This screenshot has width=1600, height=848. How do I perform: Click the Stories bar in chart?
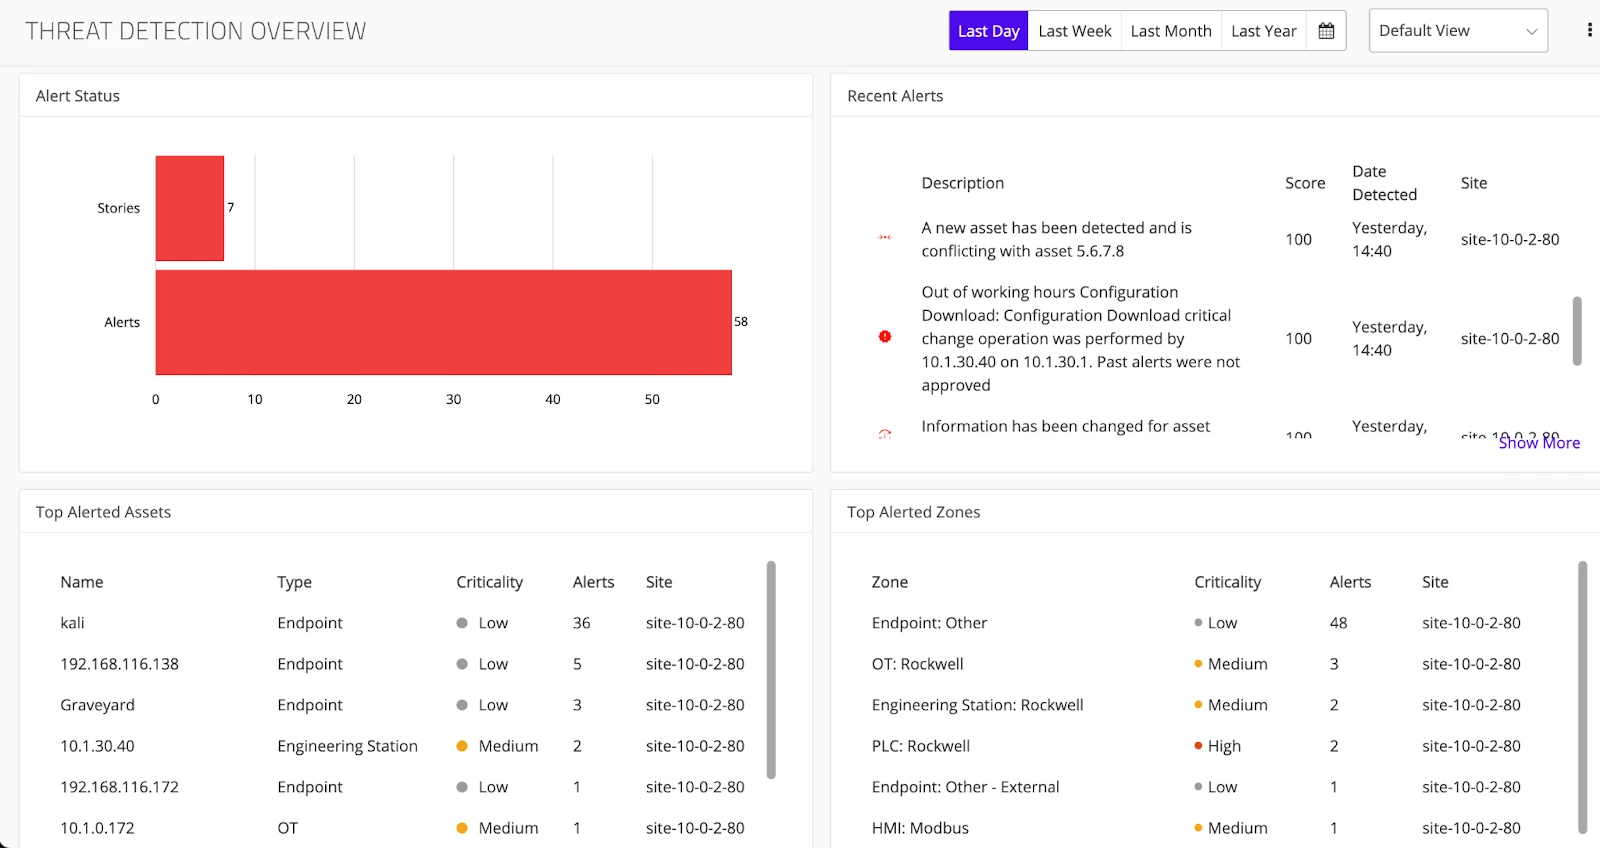(x=189, y=208)
